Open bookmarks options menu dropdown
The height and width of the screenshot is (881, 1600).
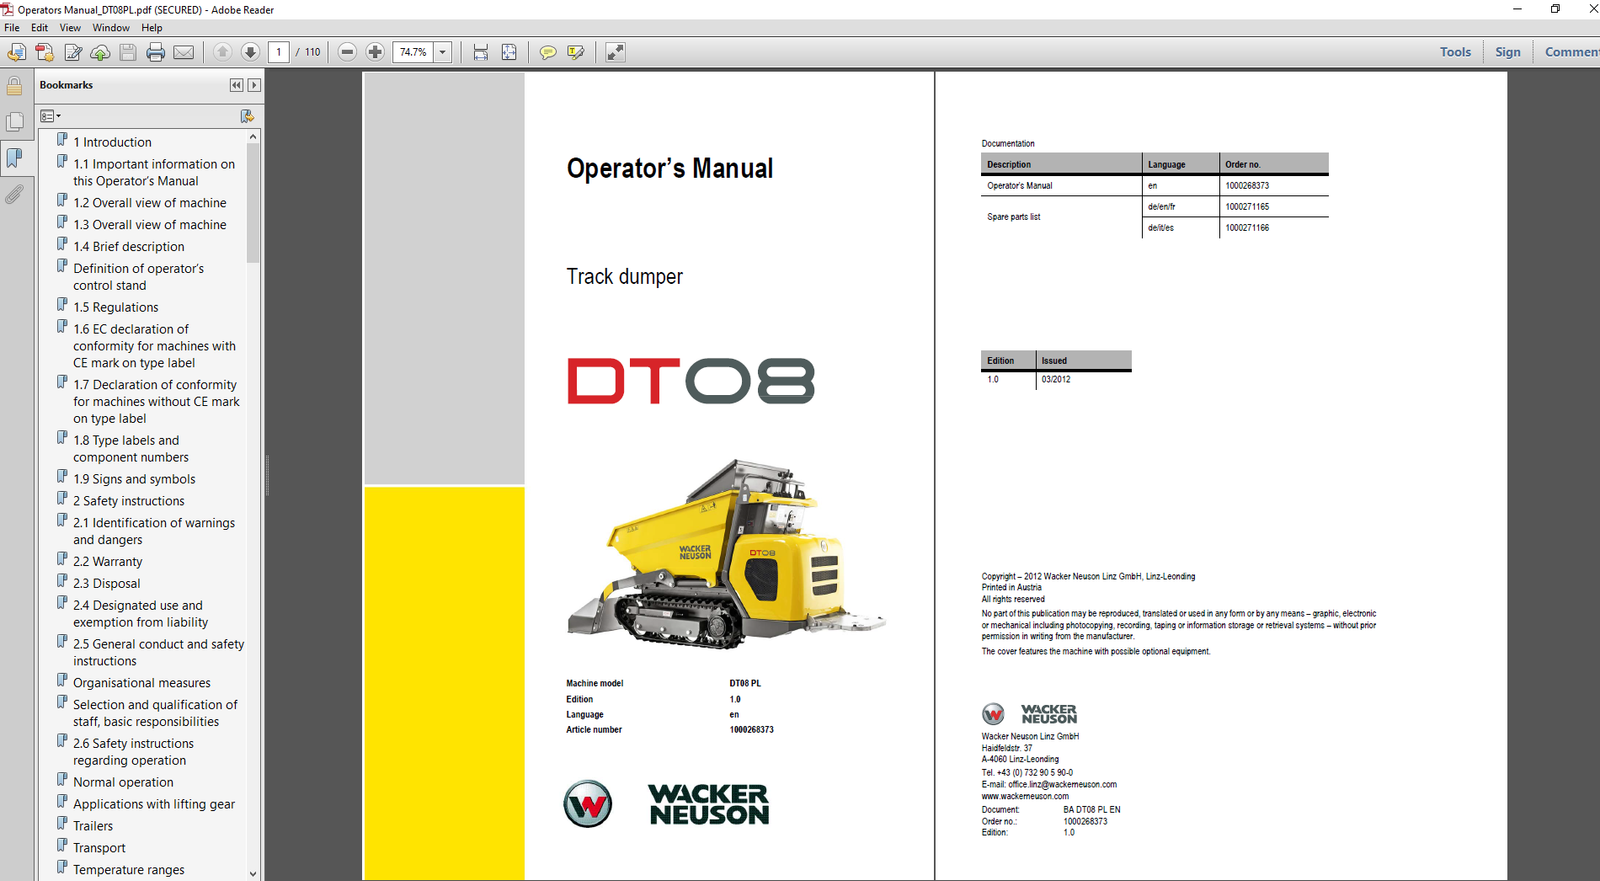tap(50, 116)
